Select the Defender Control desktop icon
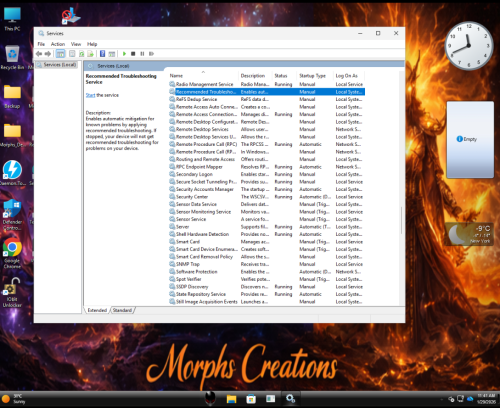 (12, 215)
